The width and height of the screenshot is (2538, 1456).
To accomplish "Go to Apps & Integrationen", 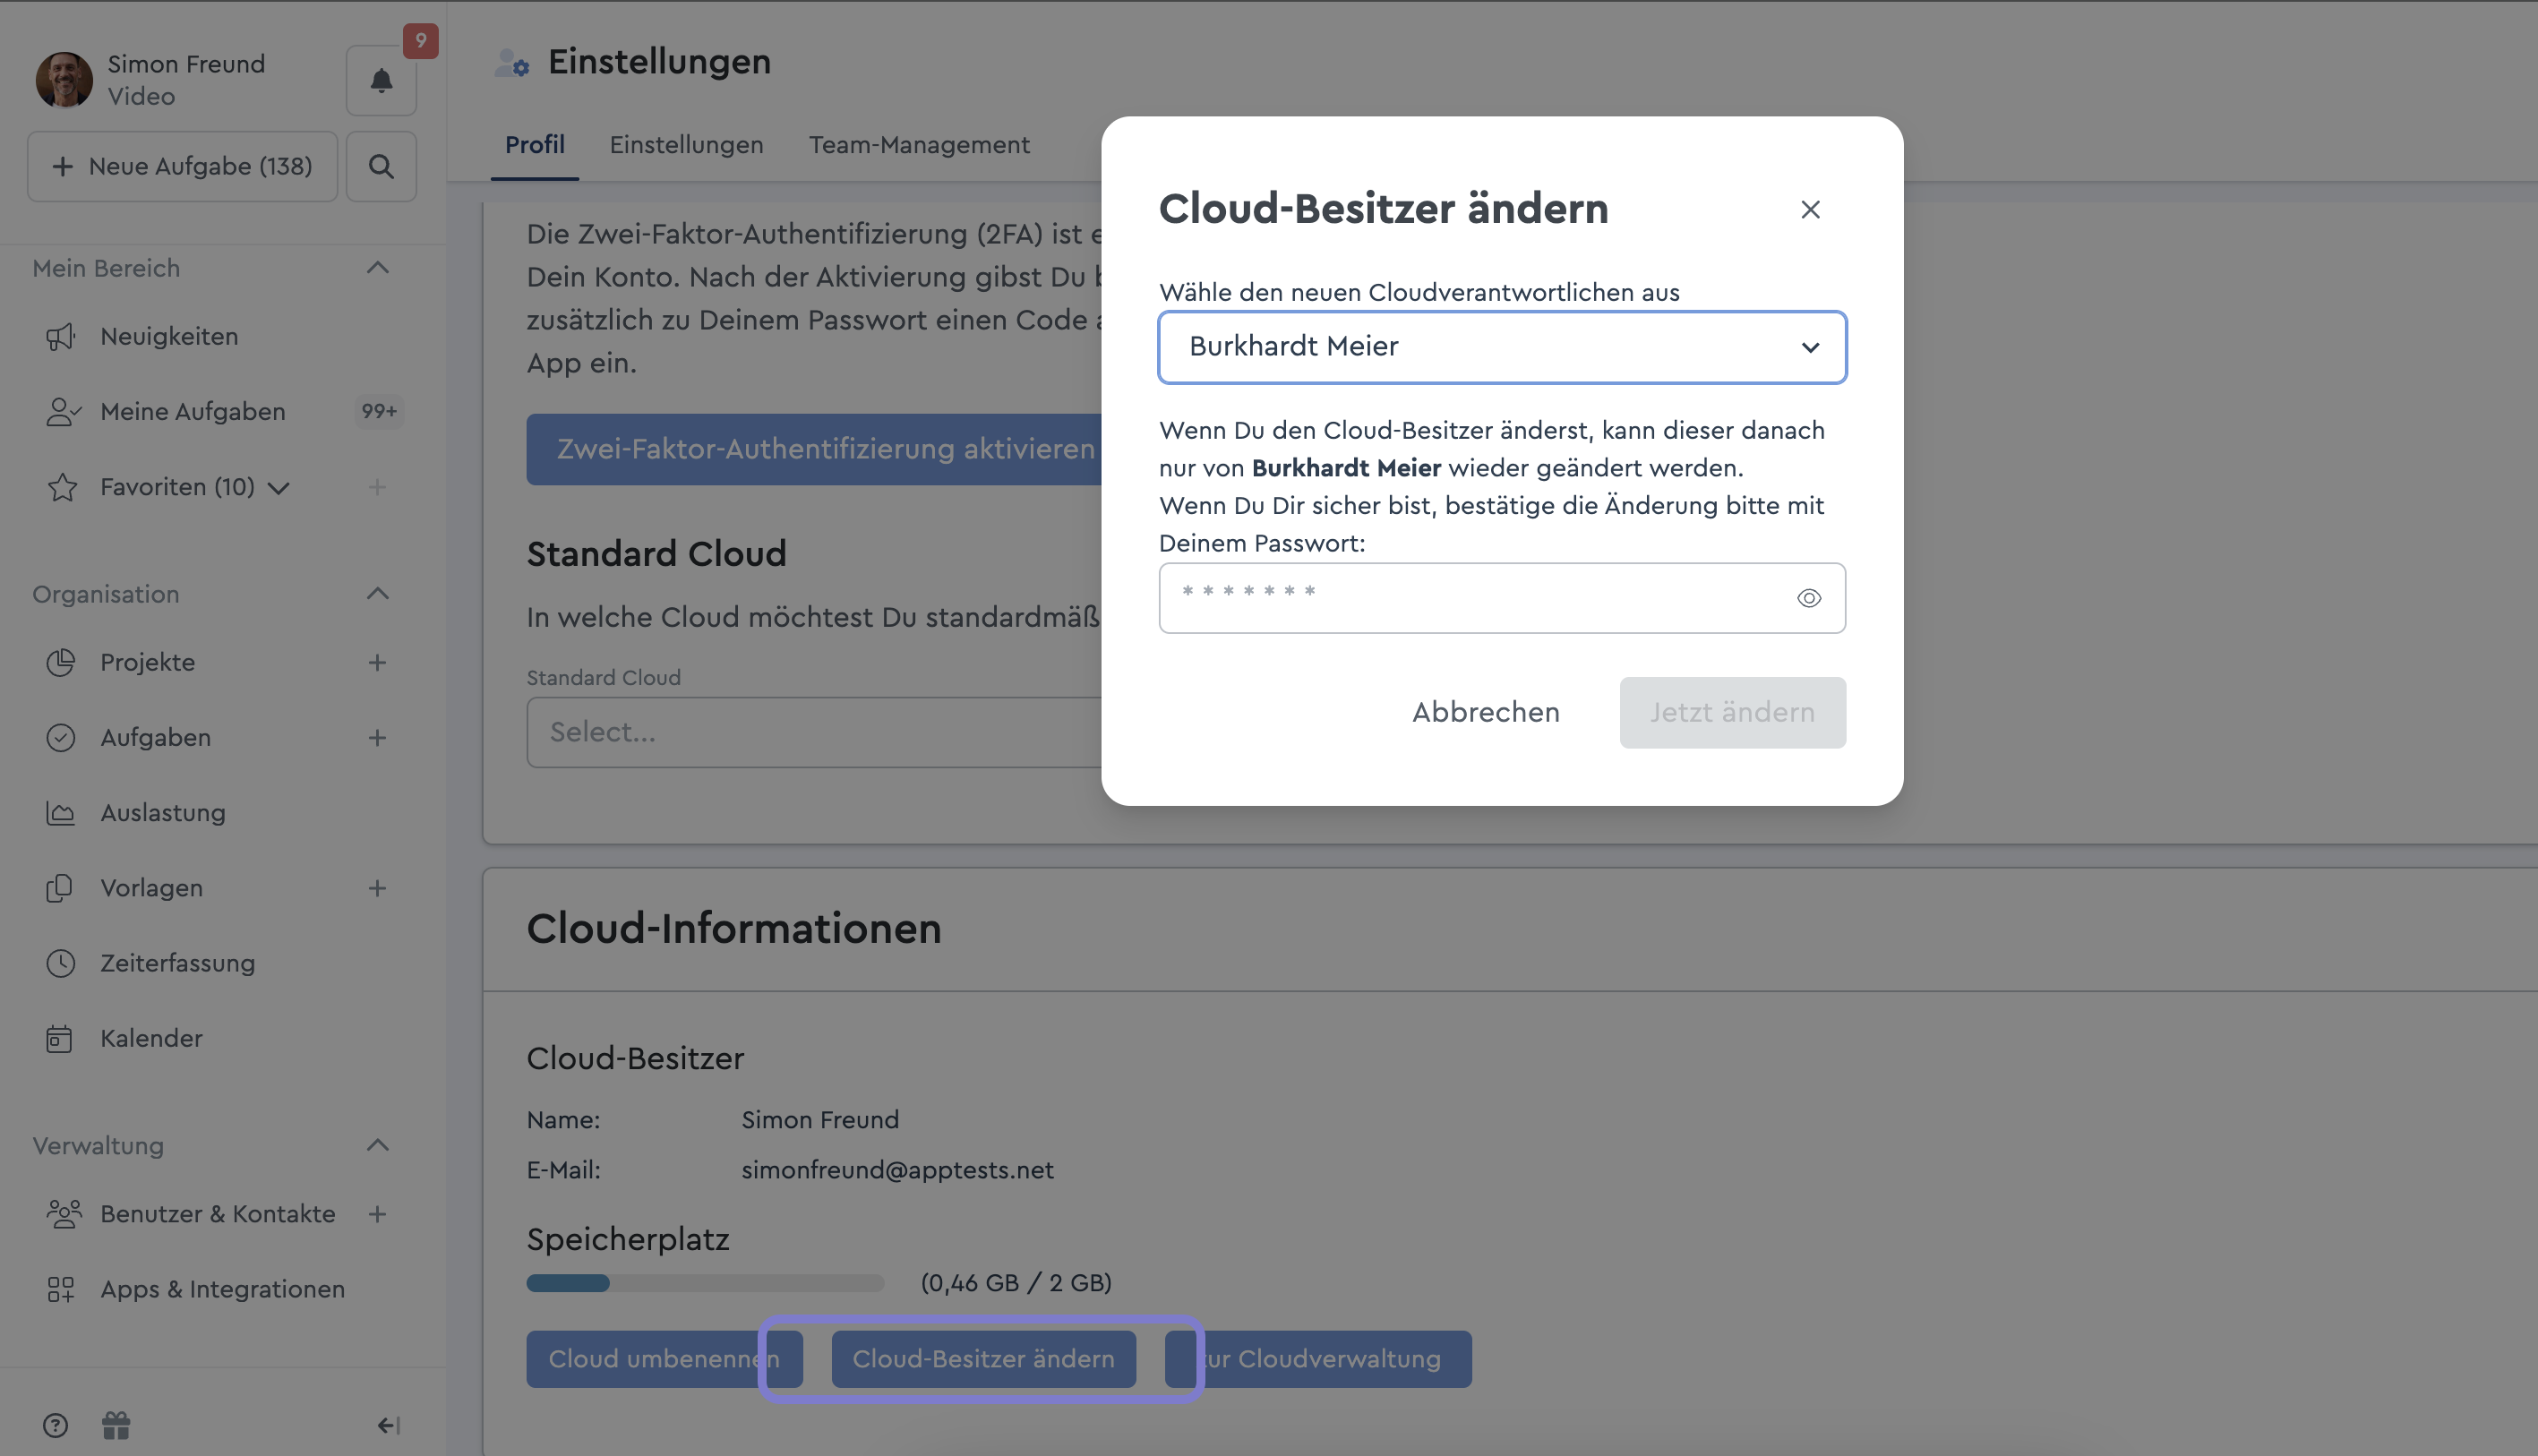I will [x=222, y=1289].
